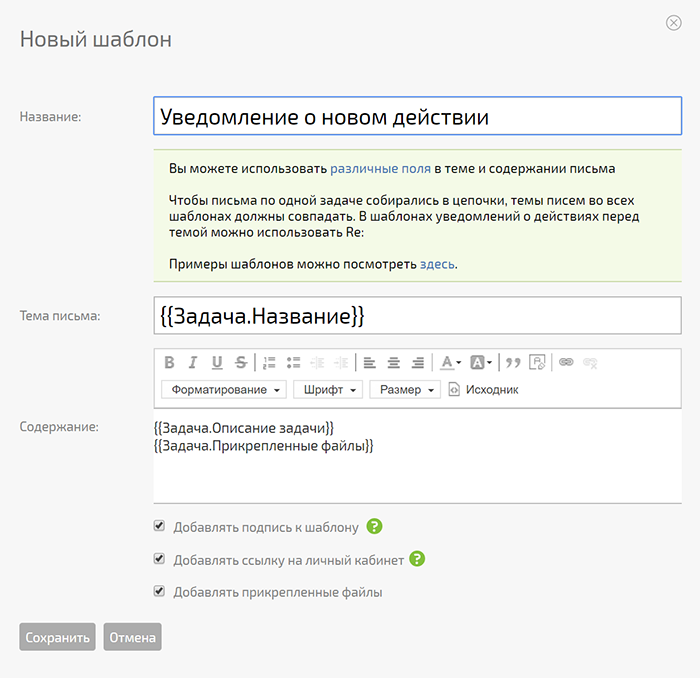
Task: Open the 'Форматирование' dropdown
Action: tap(224, 389)
